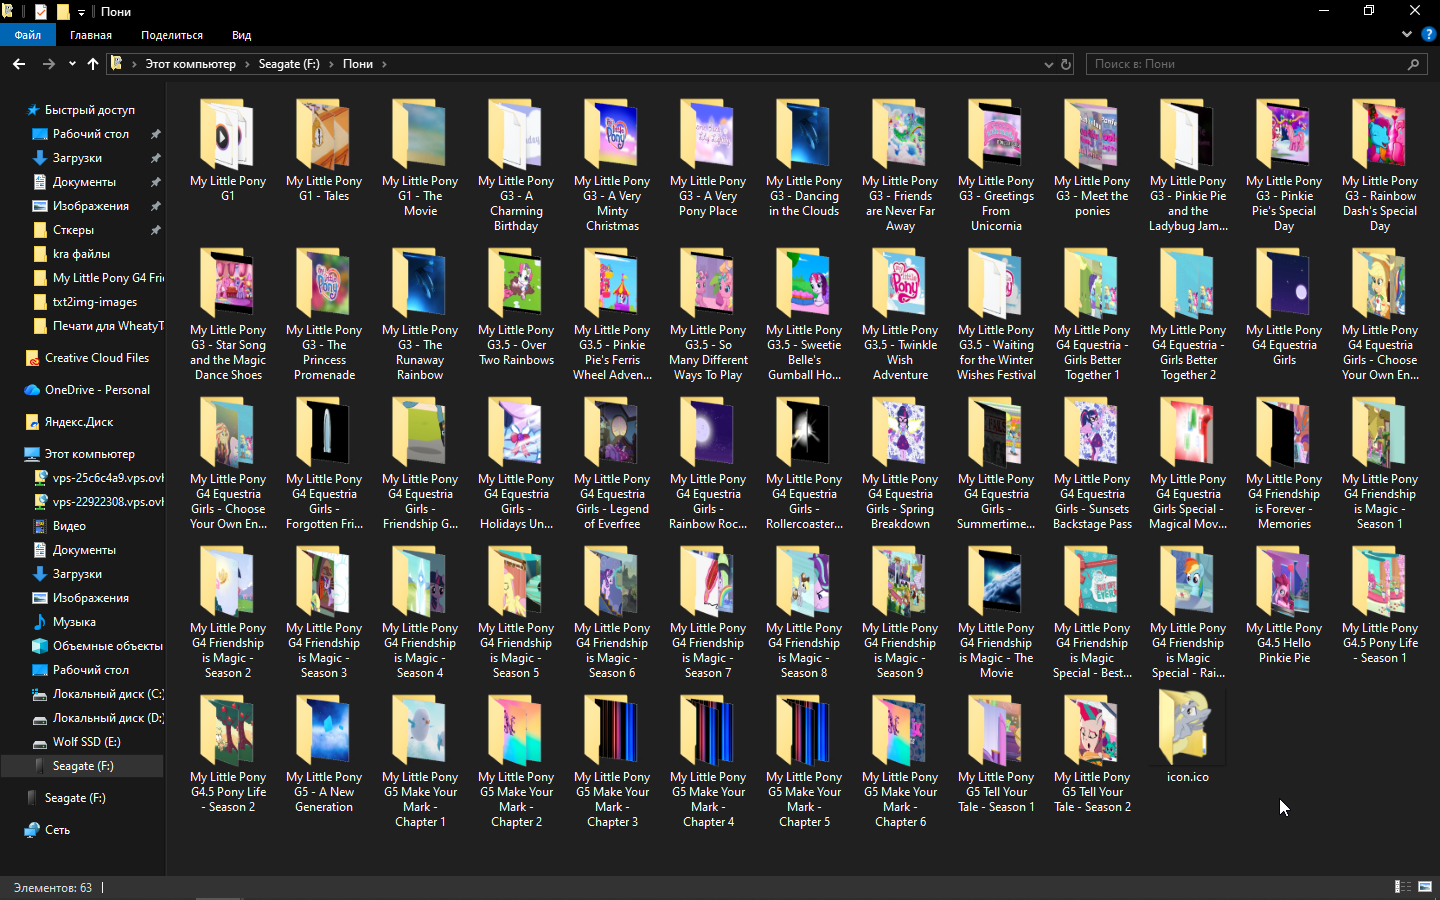Viewport: 1440px width, 900px height.
Task: Select Этот компьютер in navigation pane
Action: [90, 454]
